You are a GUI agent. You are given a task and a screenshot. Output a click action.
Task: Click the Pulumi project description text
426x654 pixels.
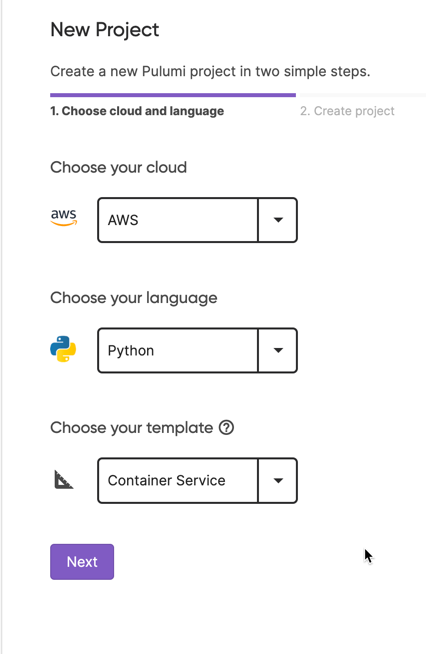tap(210, 71)
